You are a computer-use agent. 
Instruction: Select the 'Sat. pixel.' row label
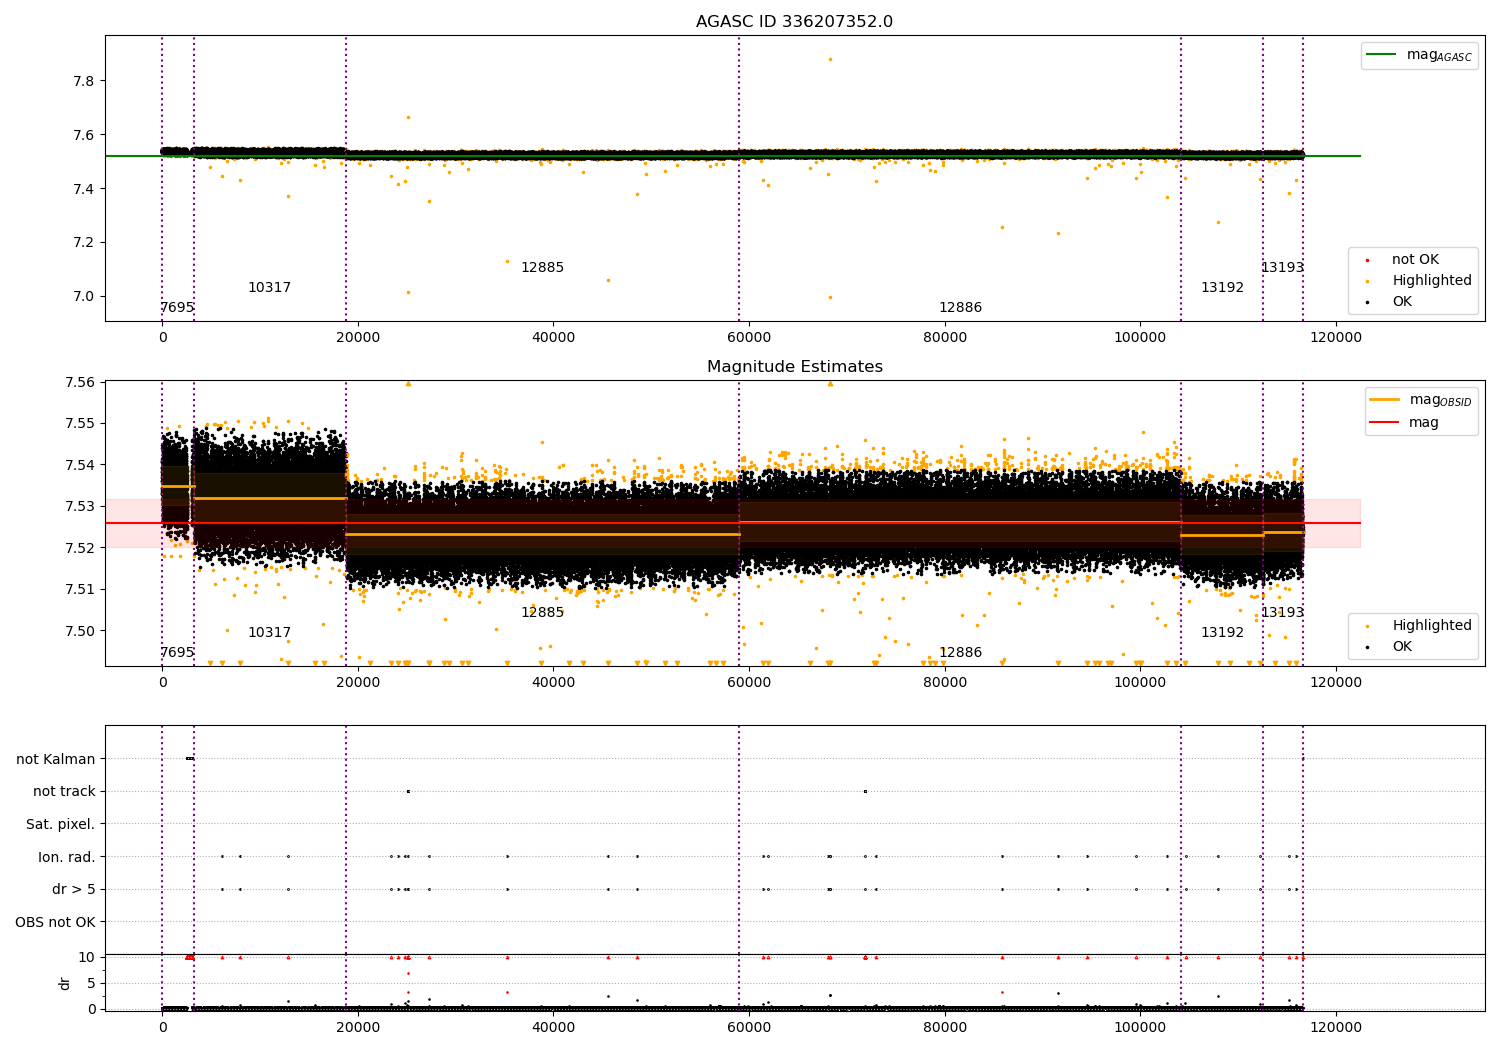point(61,825)
